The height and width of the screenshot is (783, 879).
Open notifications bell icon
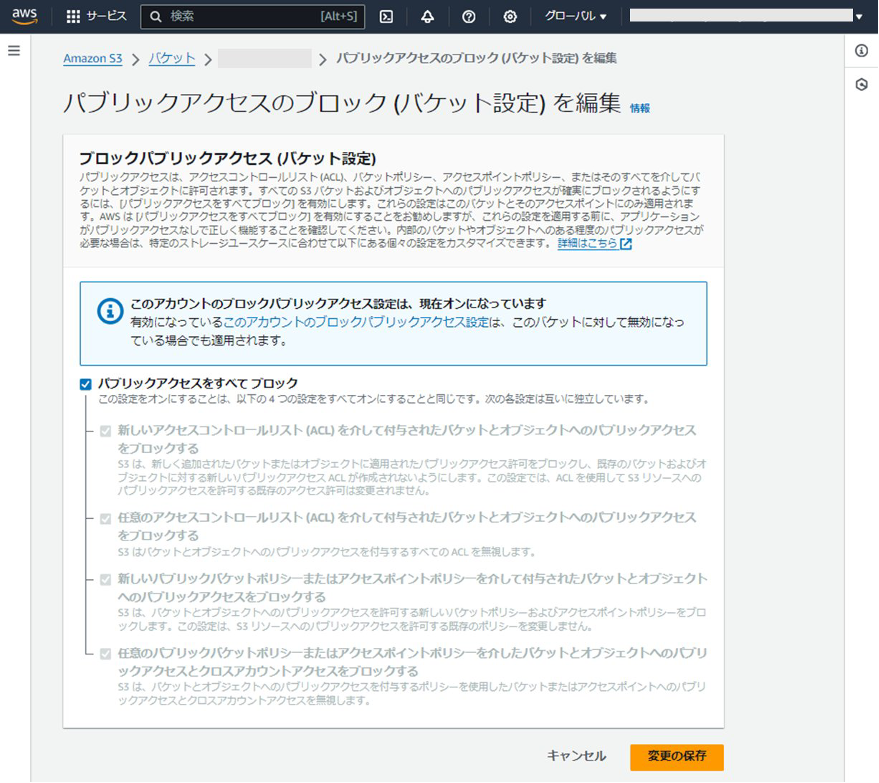point(427,17)
